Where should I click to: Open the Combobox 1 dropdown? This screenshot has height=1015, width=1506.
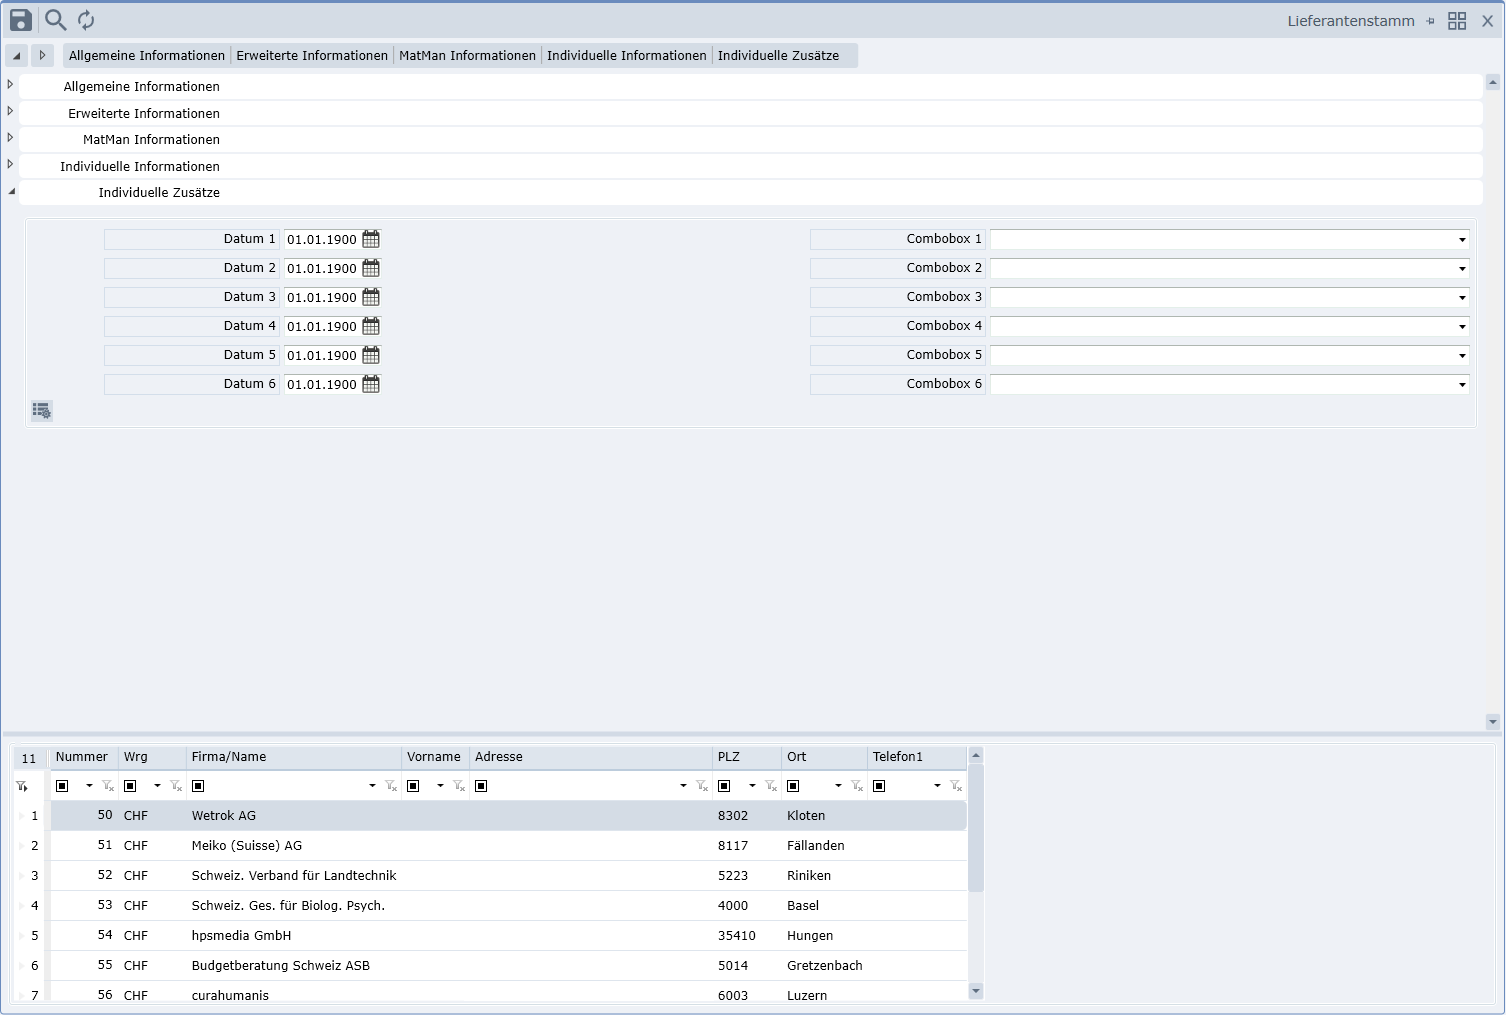1461,240
